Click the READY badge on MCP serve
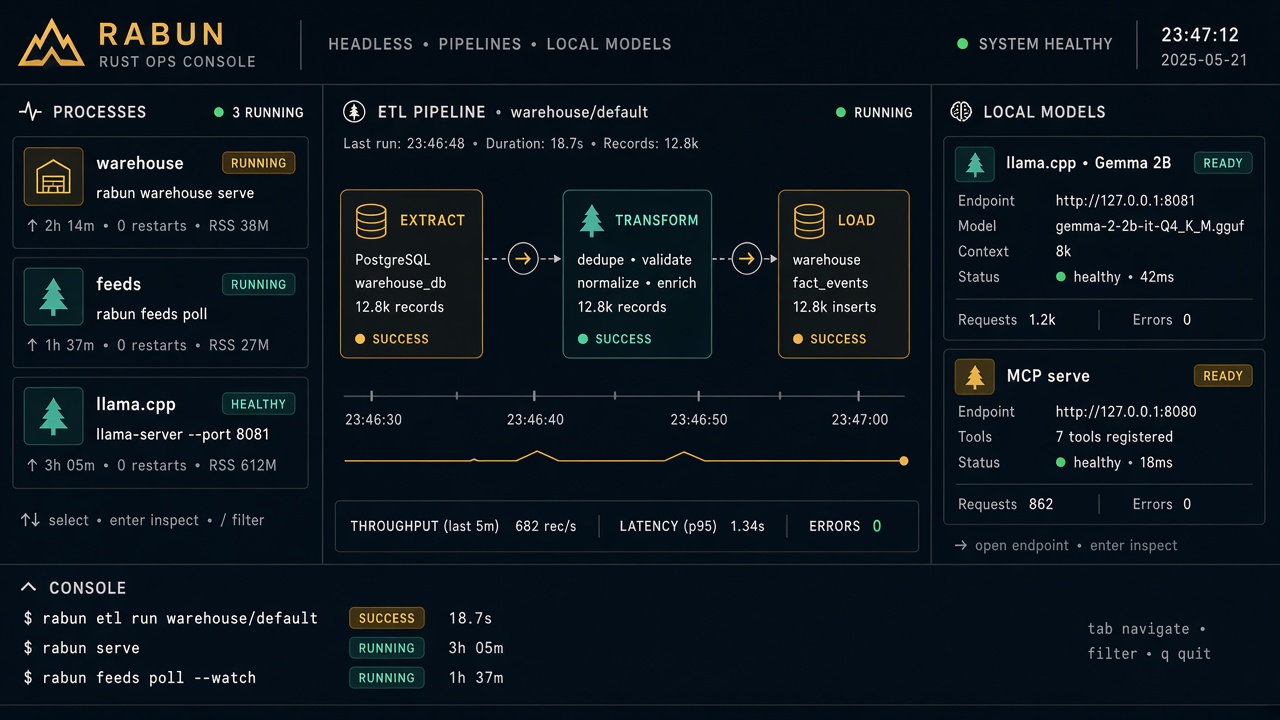 pyautogui.click(x=1223, y=376)
